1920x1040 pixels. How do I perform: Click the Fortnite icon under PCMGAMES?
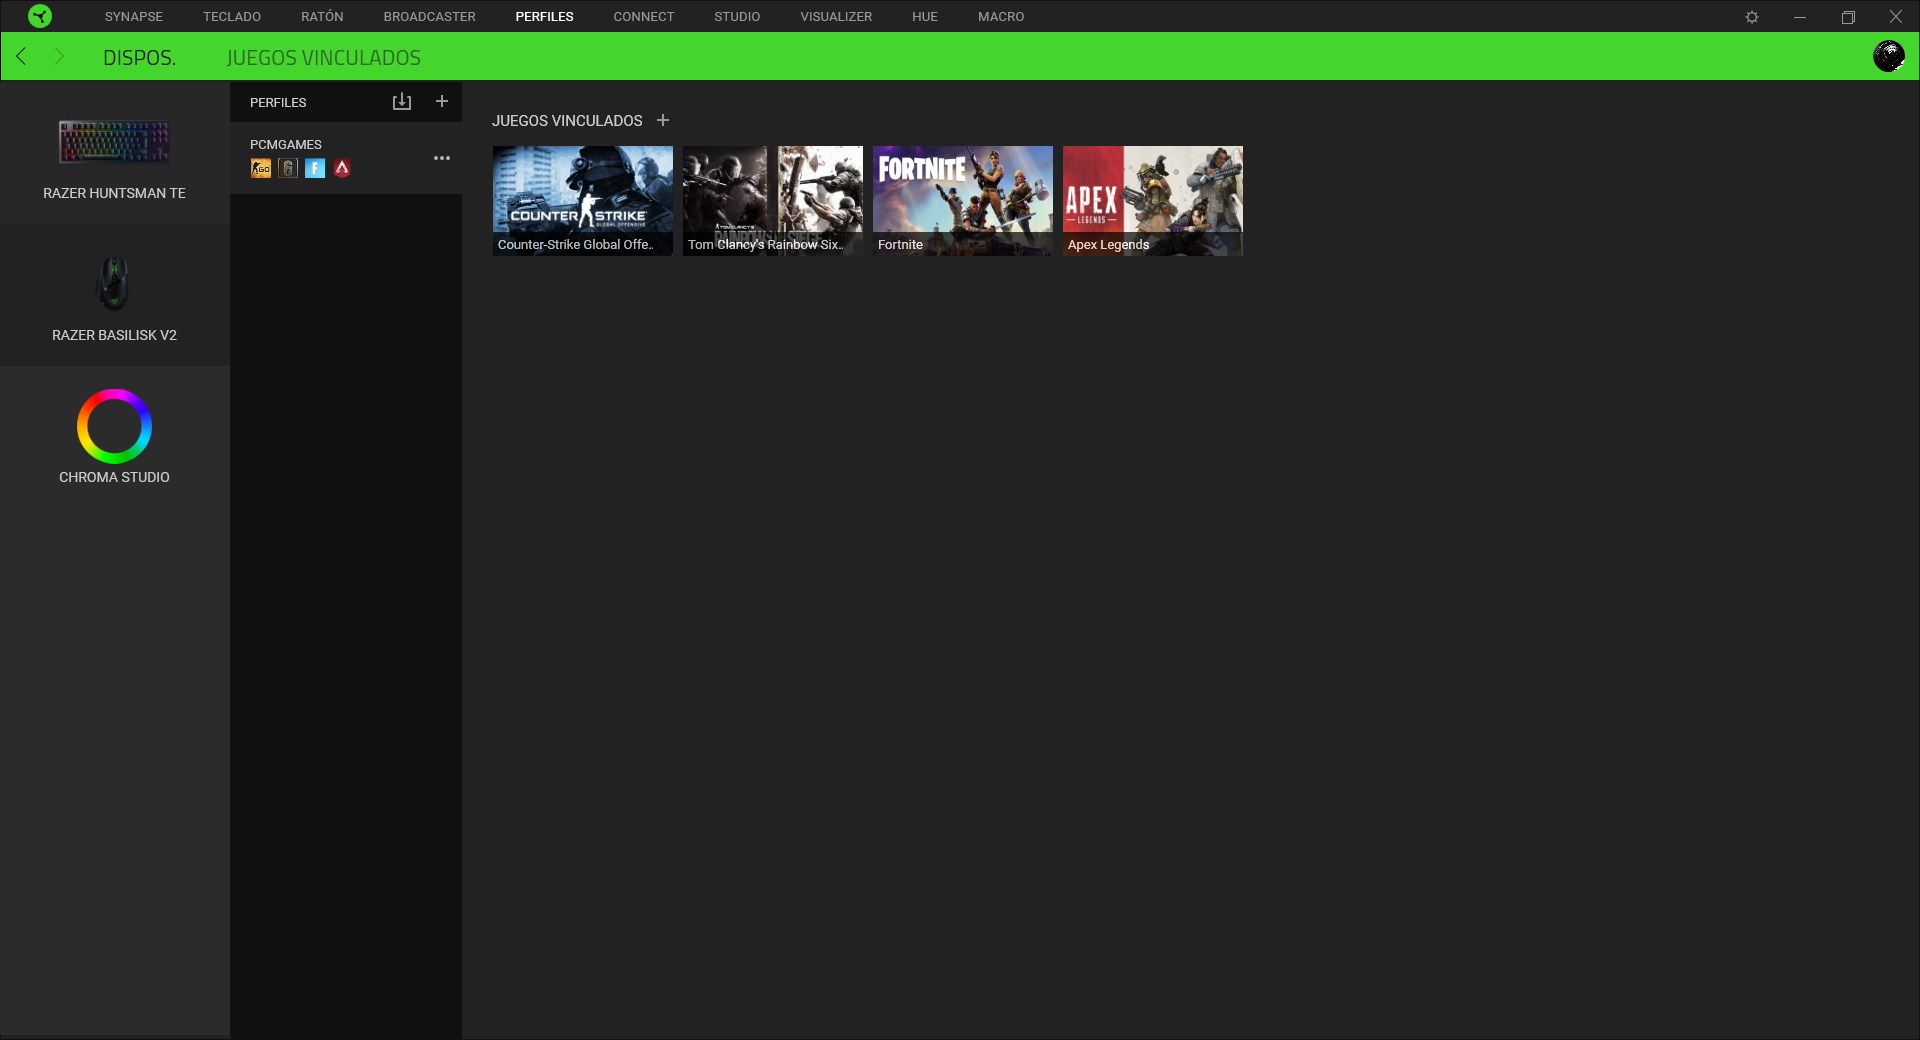click(315, 168)
